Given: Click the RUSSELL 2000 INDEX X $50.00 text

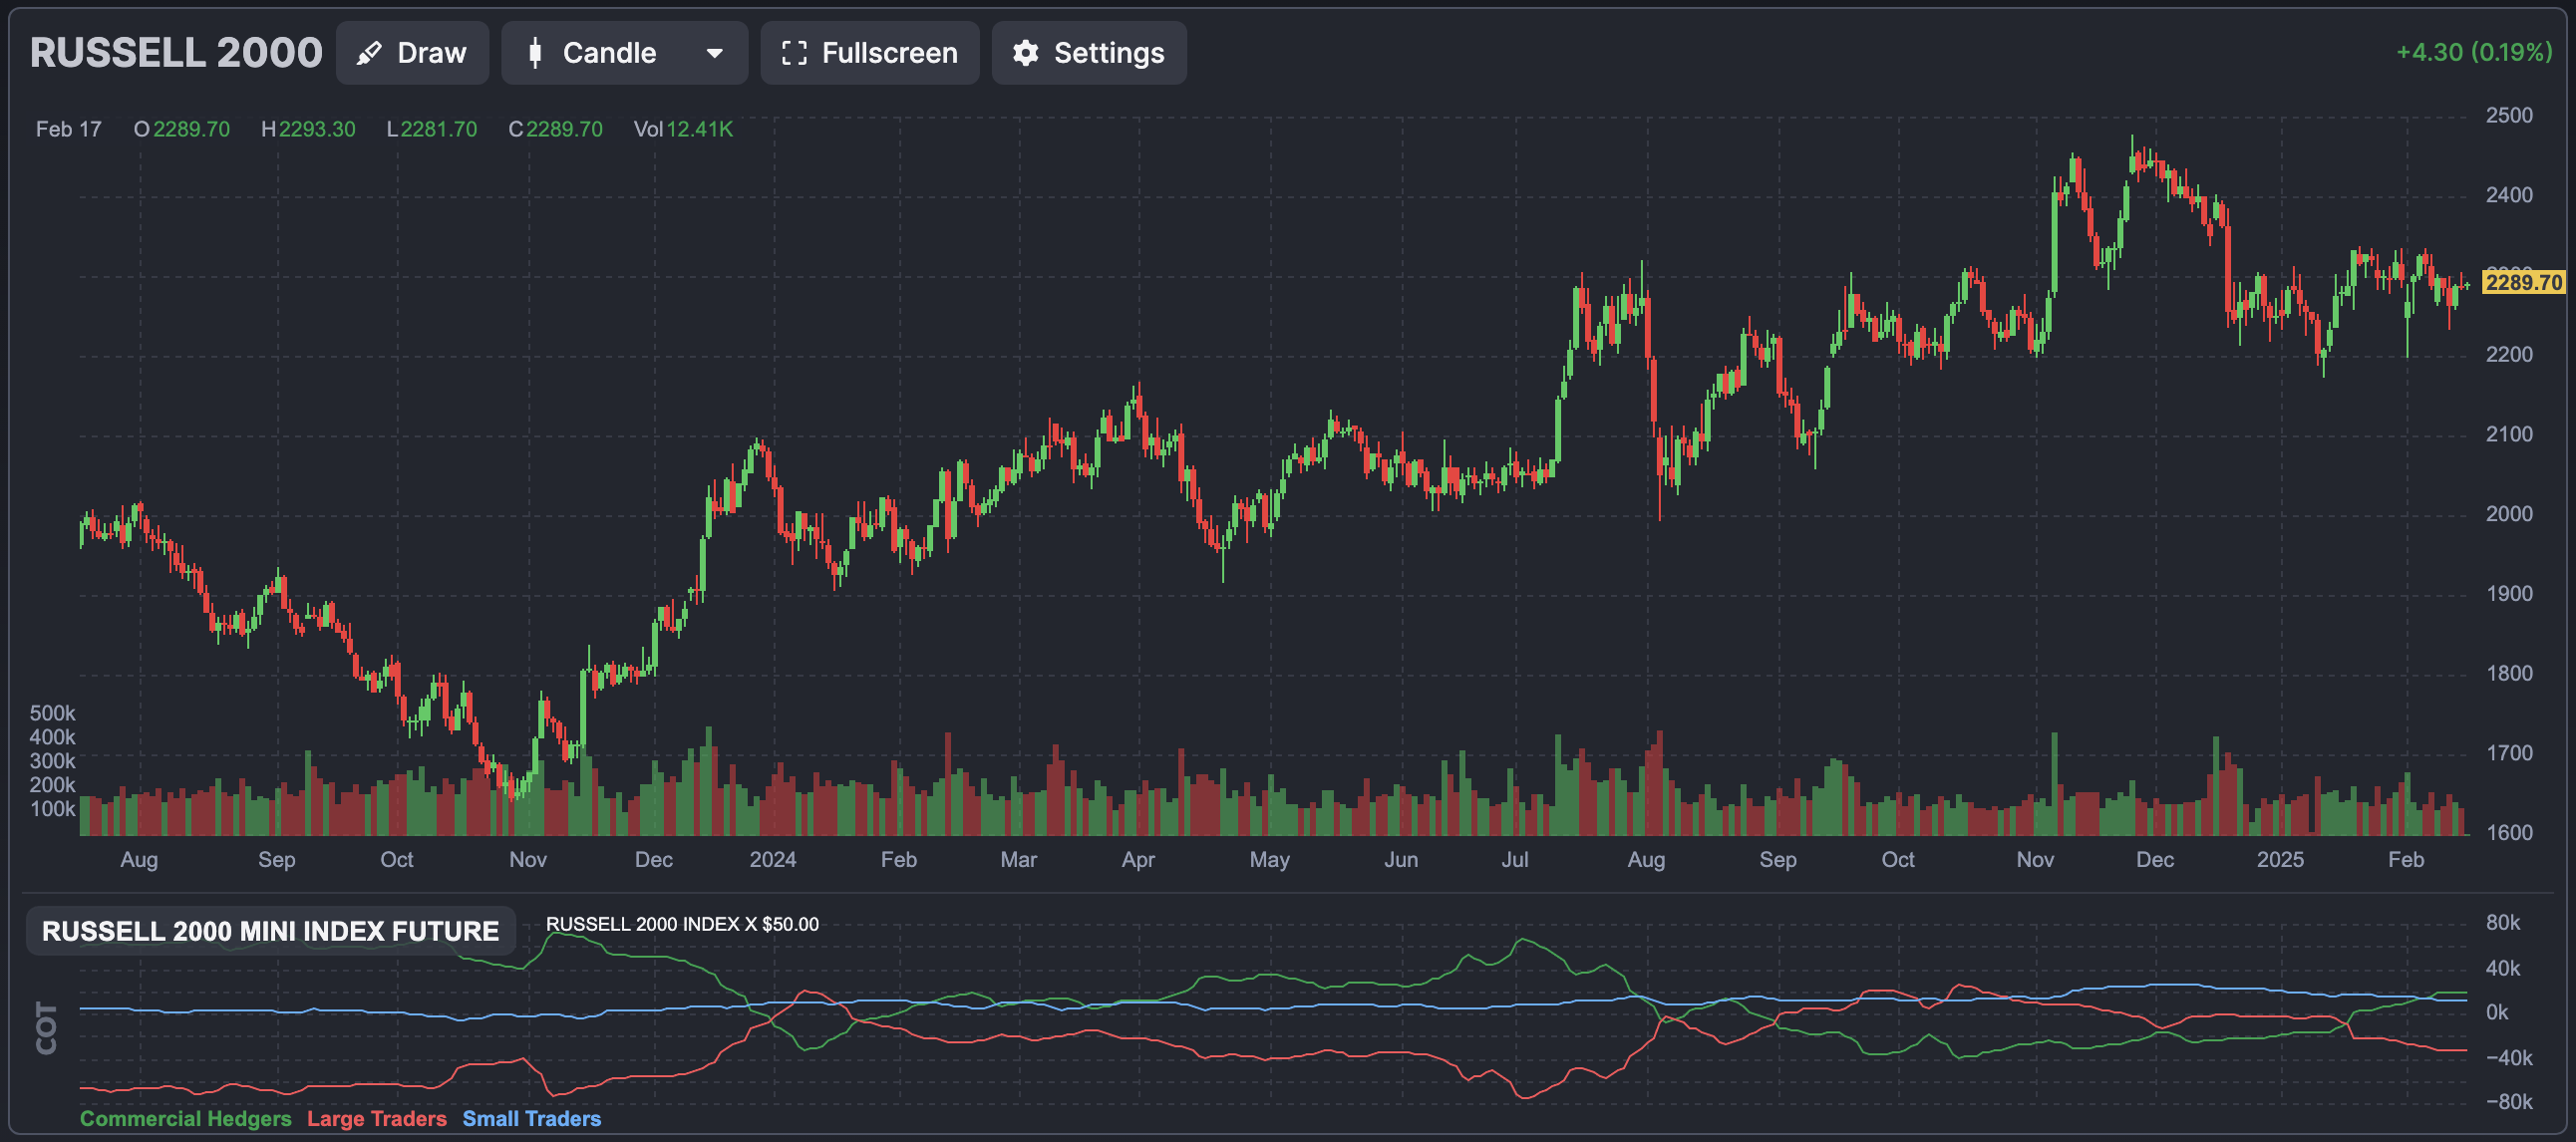Looking at the screenshot, I should tap(682, 924).
